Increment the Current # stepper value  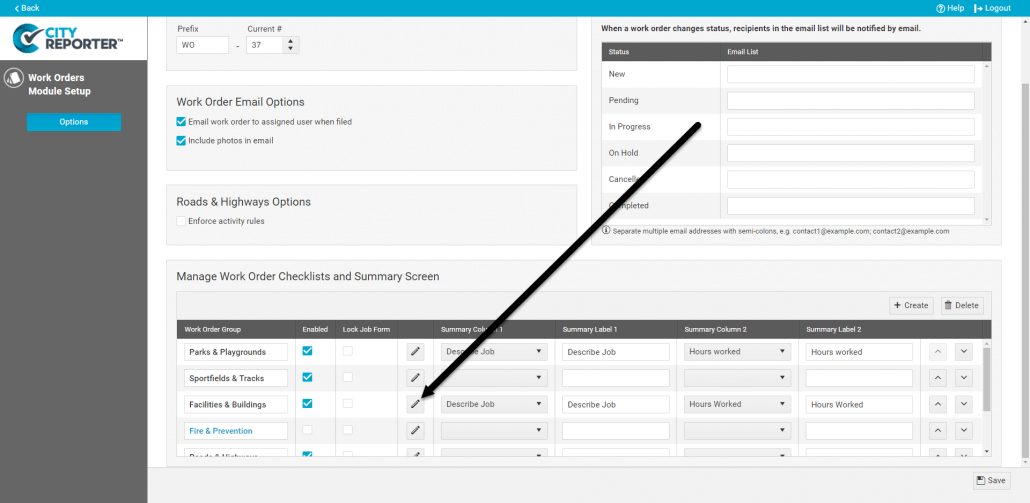click(x=290, y=41)
